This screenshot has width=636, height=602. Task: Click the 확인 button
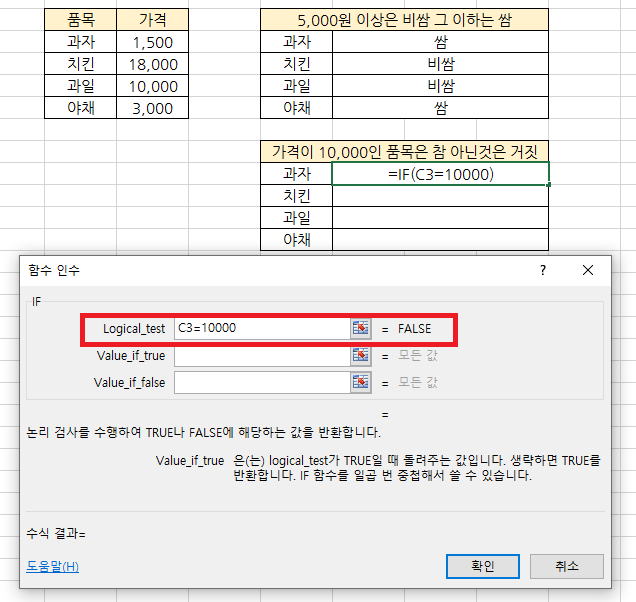point(483,566)
